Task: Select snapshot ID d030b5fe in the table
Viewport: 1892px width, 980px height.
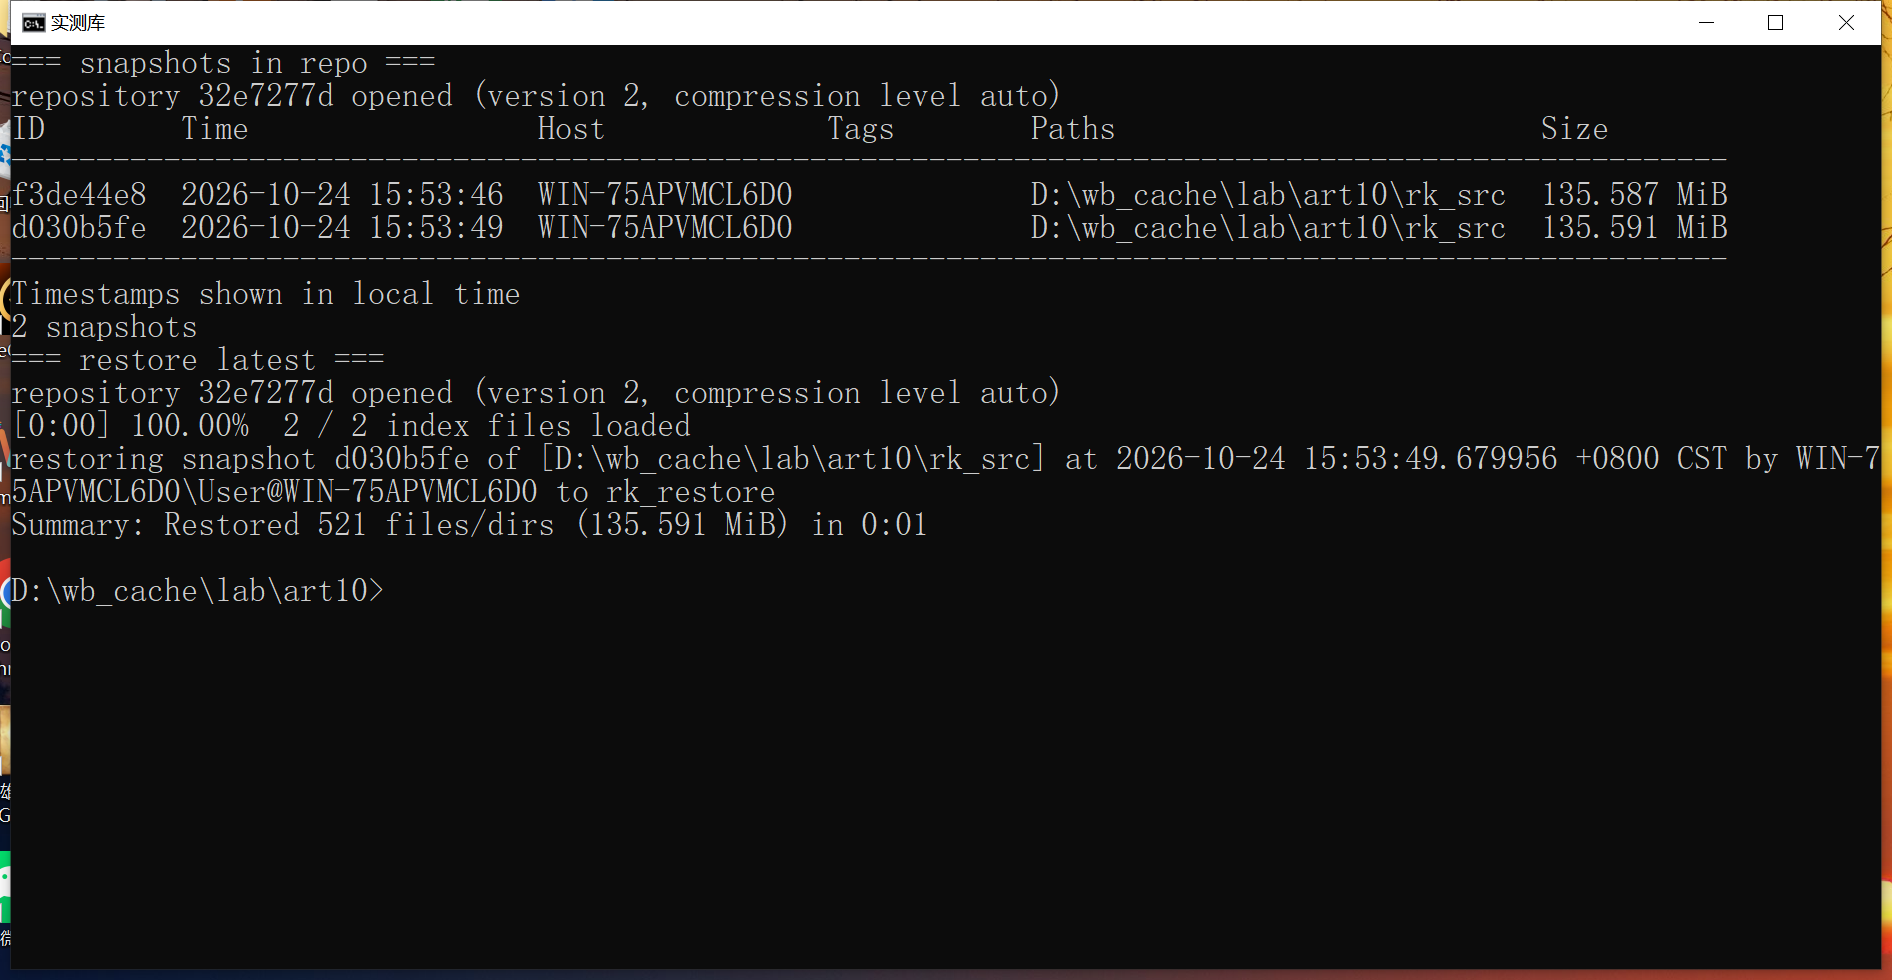Action: tap(79, 227)
